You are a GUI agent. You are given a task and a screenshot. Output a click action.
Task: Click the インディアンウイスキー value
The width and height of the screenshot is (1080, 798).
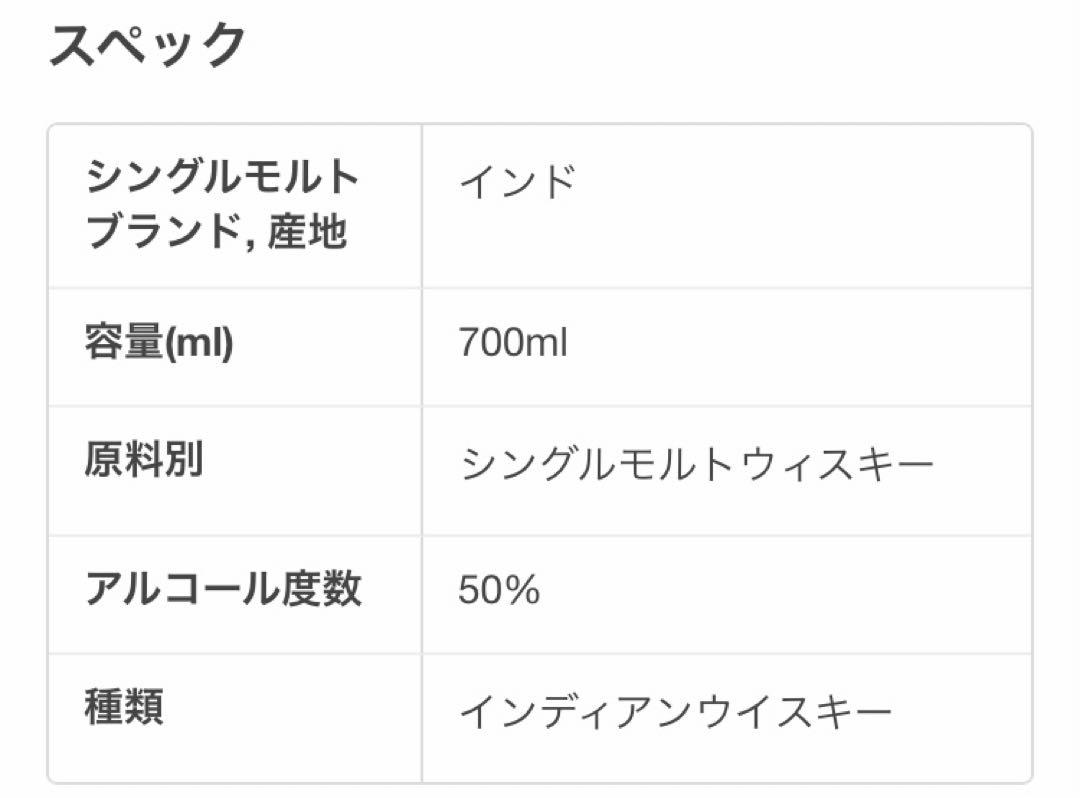pyautogui.click(x=676, y=712)
